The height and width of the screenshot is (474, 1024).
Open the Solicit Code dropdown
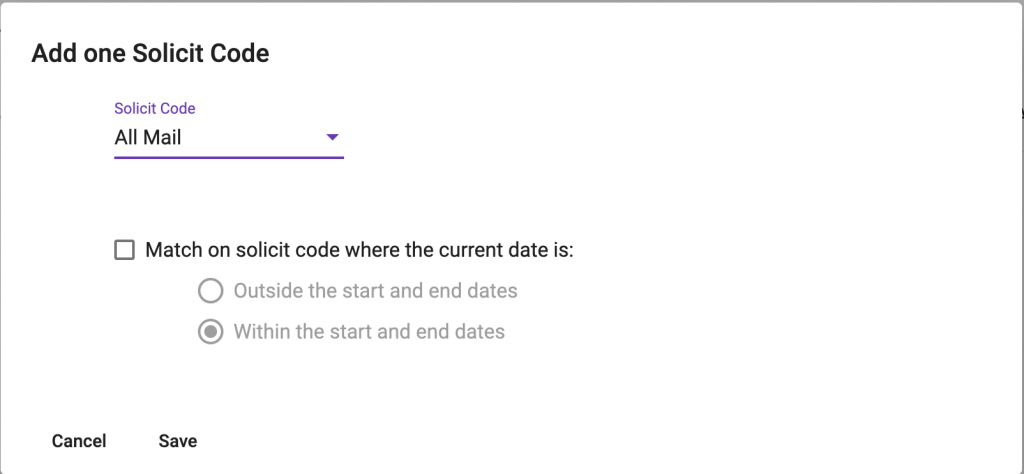[x=229, y=138]
